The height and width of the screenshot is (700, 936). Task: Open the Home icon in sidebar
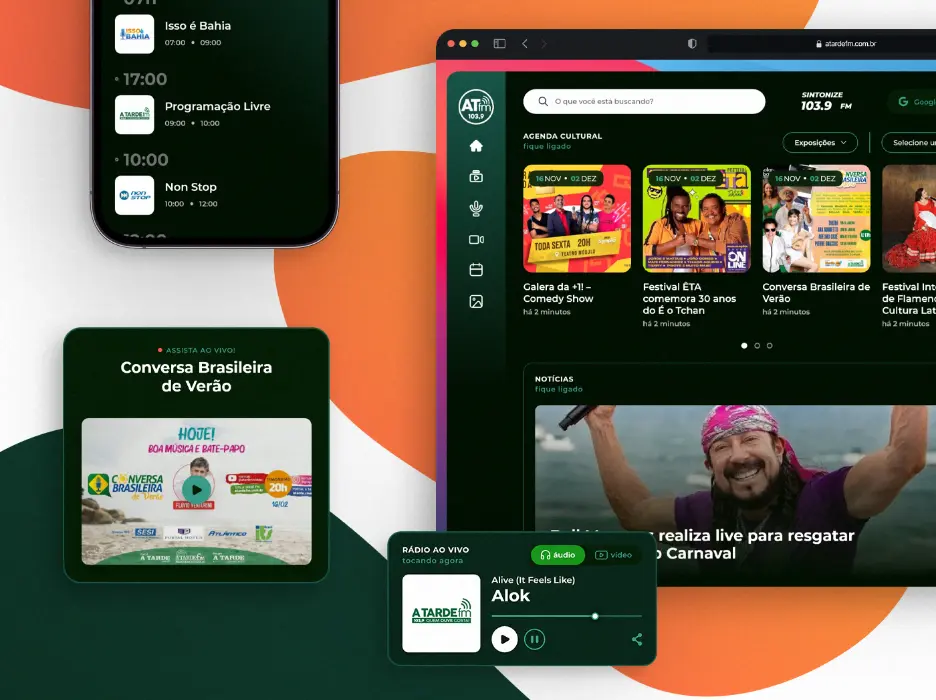476,146
